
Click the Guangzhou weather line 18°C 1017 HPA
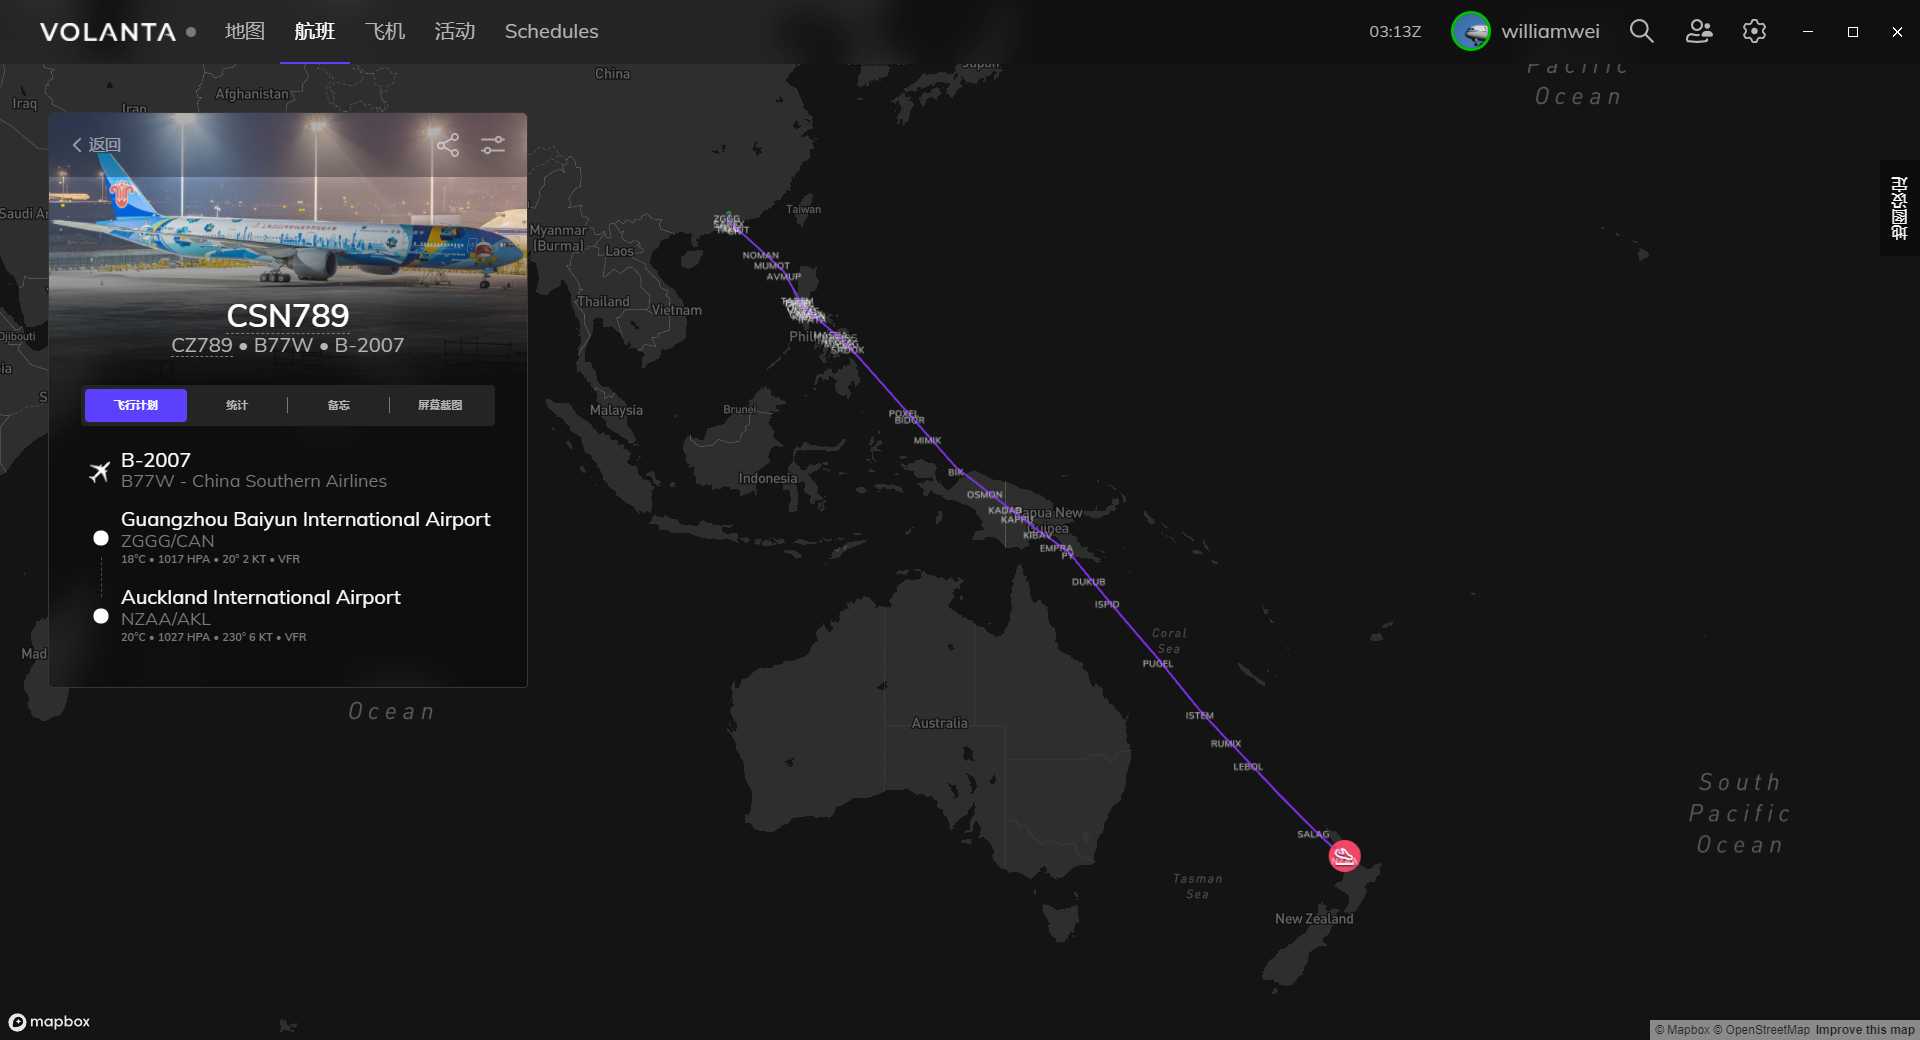coord(210,559)
